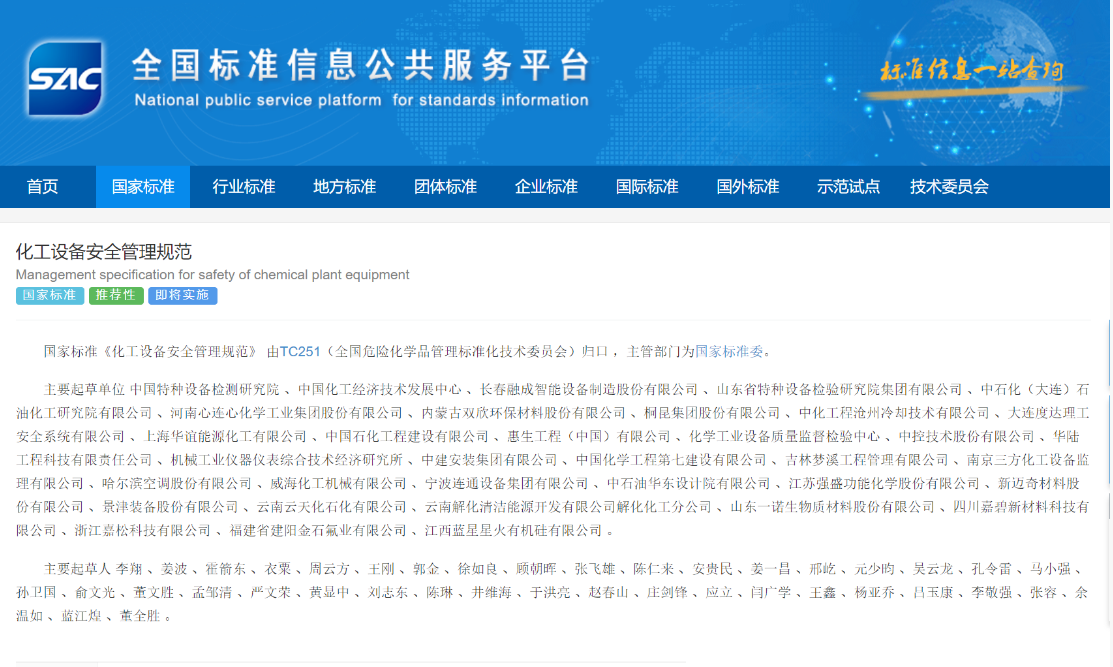Click the 化工设备安全管理规范 heading title

103,251
